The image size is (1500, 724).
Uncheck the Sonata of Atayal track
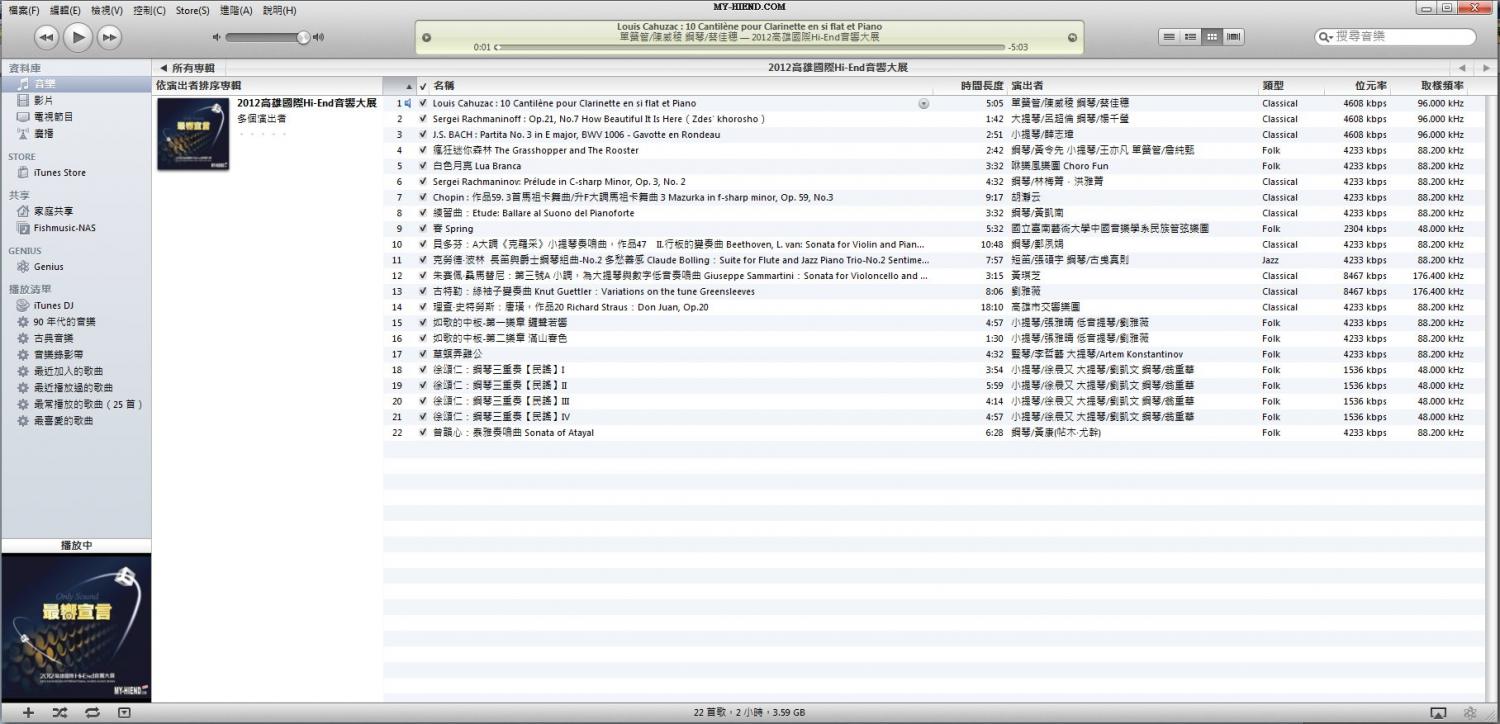423,433
